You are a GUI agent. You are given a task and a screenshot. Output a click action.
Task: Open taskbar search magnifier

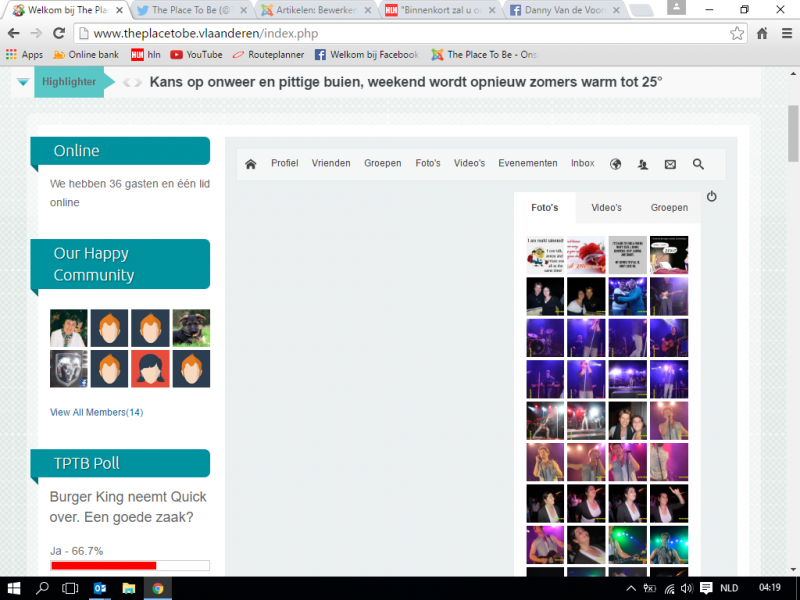tap(42, 588)
